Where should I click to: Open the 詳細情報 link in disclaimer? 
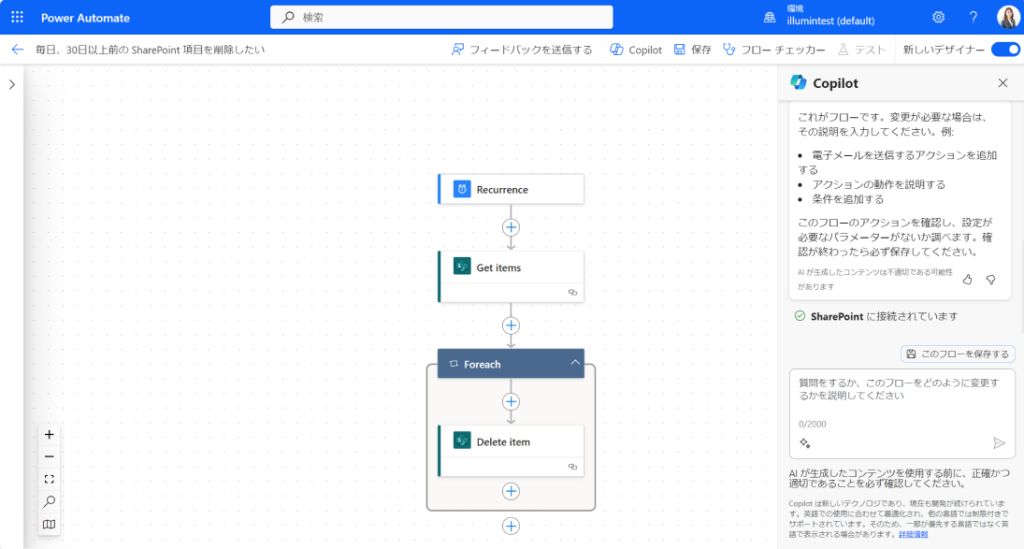(x=913, y=534)
